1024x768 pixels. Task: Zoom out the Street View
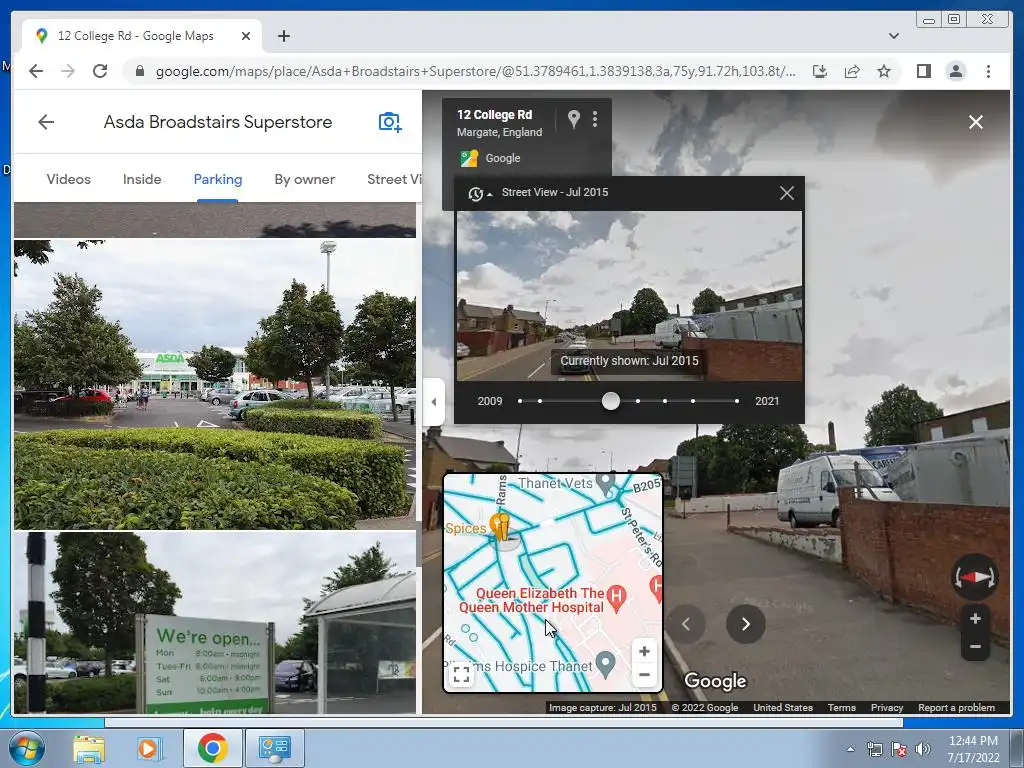pyautogui.click(x=974, y=647)
